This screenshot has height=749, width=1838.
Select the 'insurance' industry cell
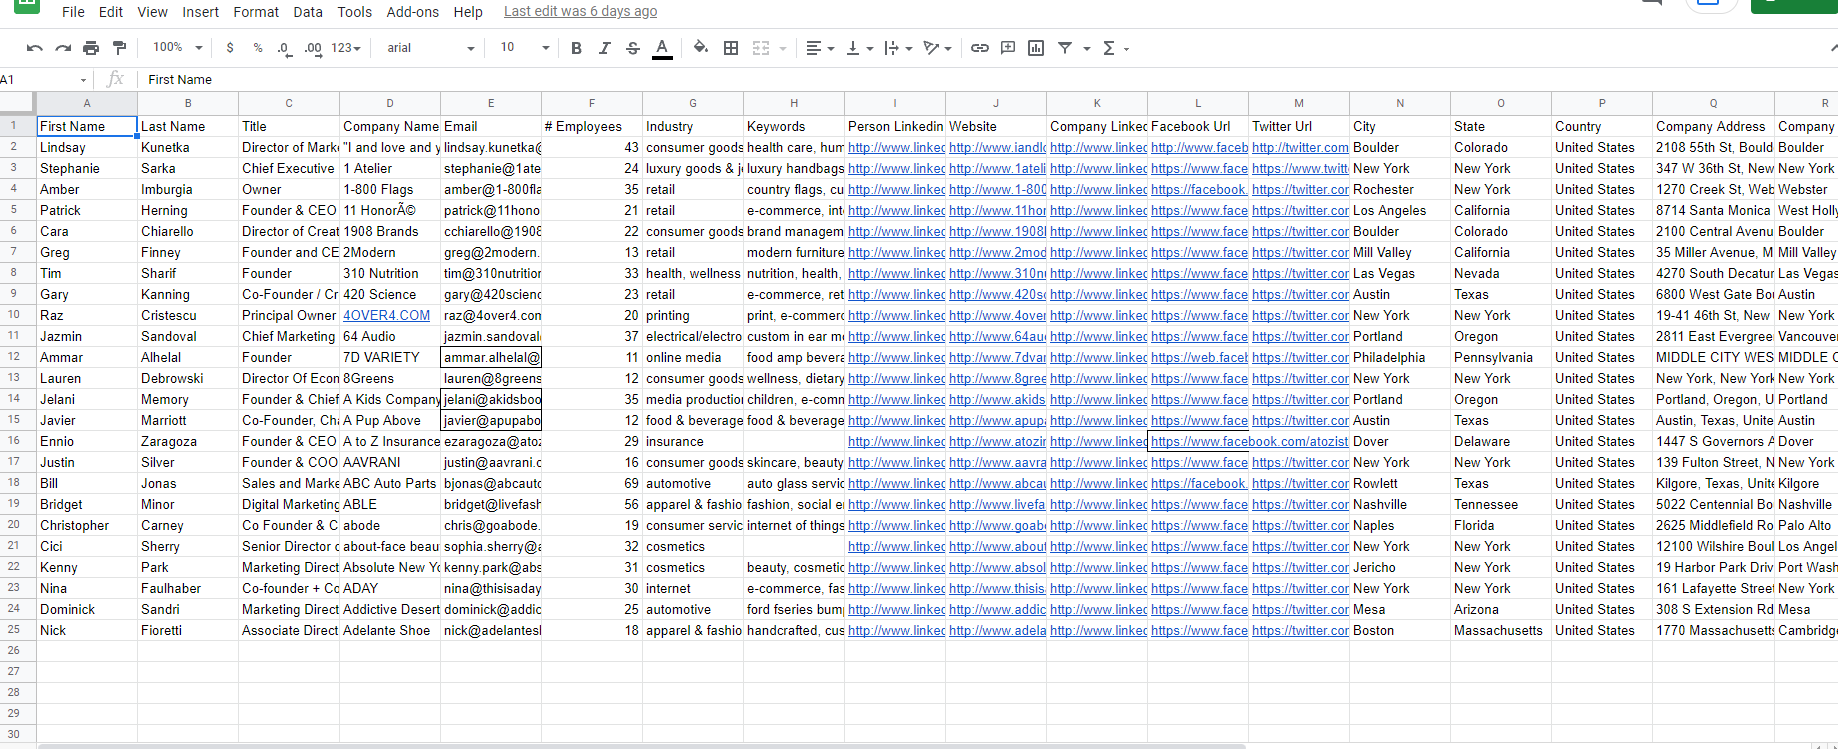(693, 442)
